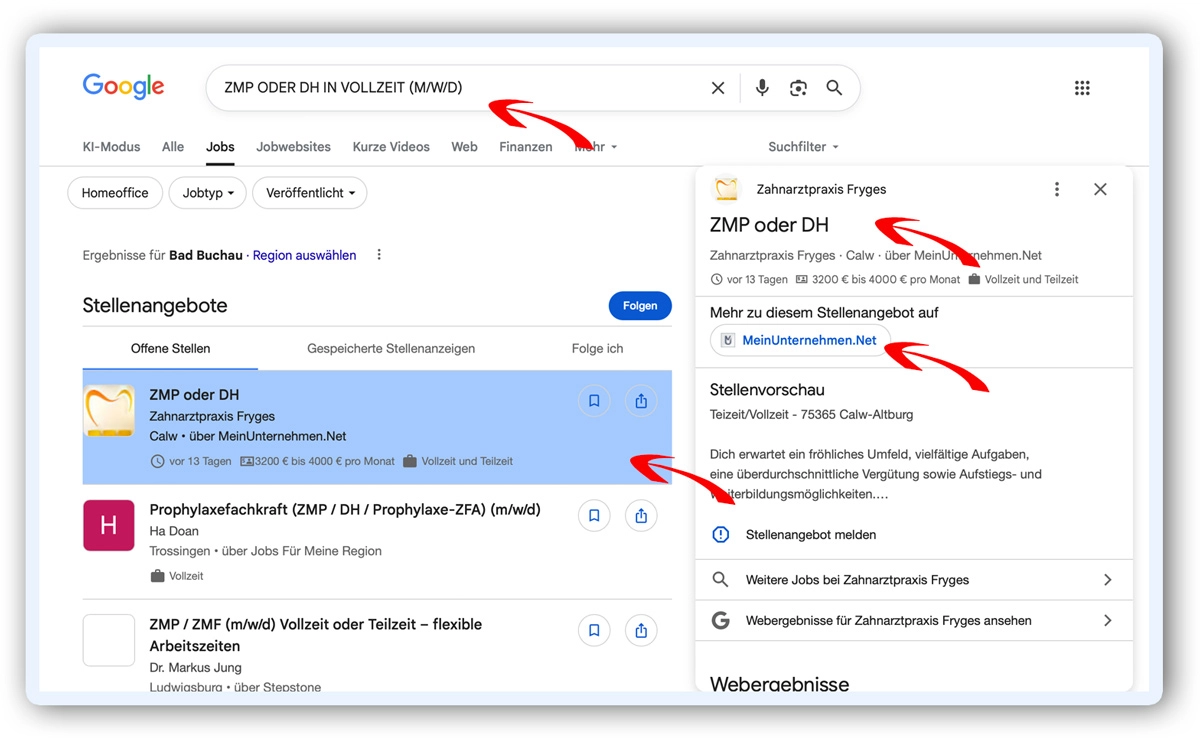Share the ZMP oder DH job
The image size is (1200, 747).
click(x=641, y=401)
